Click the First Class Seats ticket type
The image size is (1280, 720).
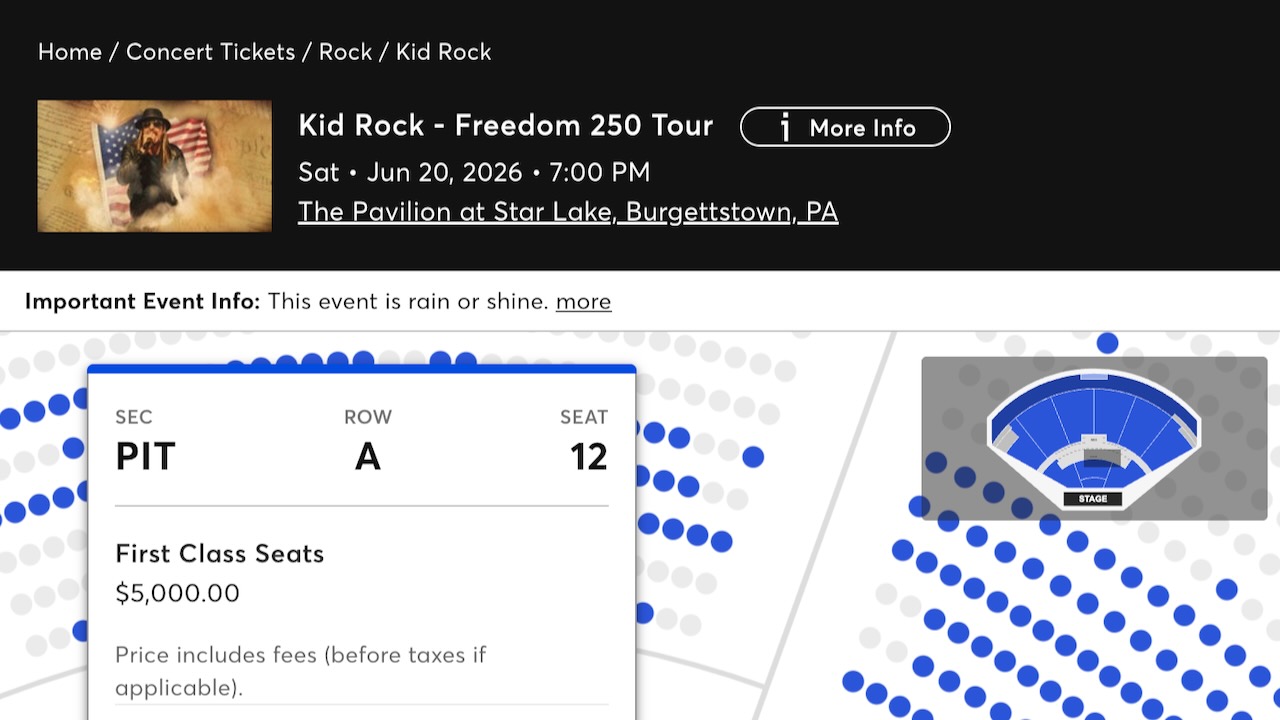(219, 553)
